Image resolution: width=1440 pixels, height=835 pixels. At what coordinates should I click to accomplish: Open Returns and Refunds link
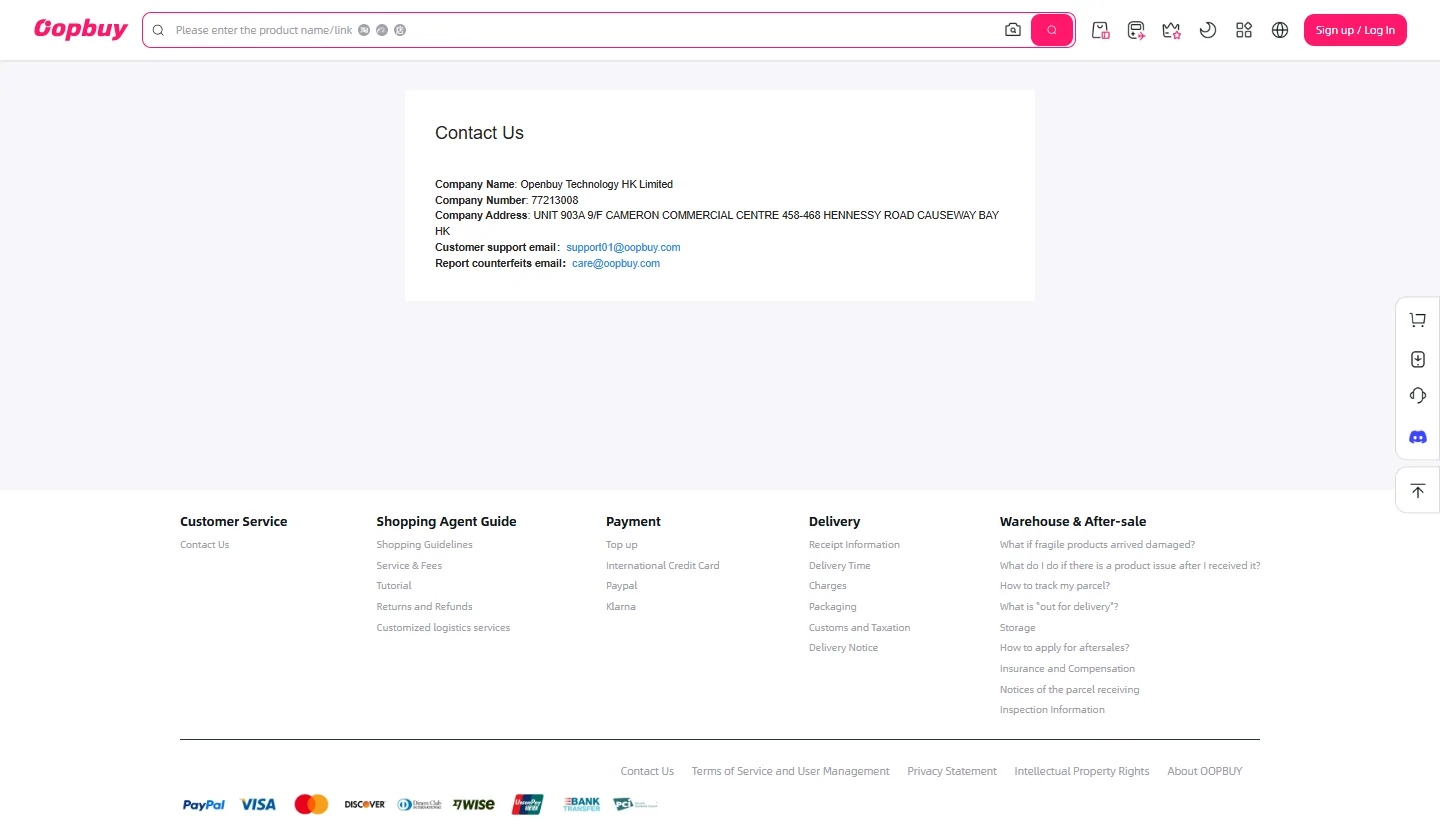424,607
